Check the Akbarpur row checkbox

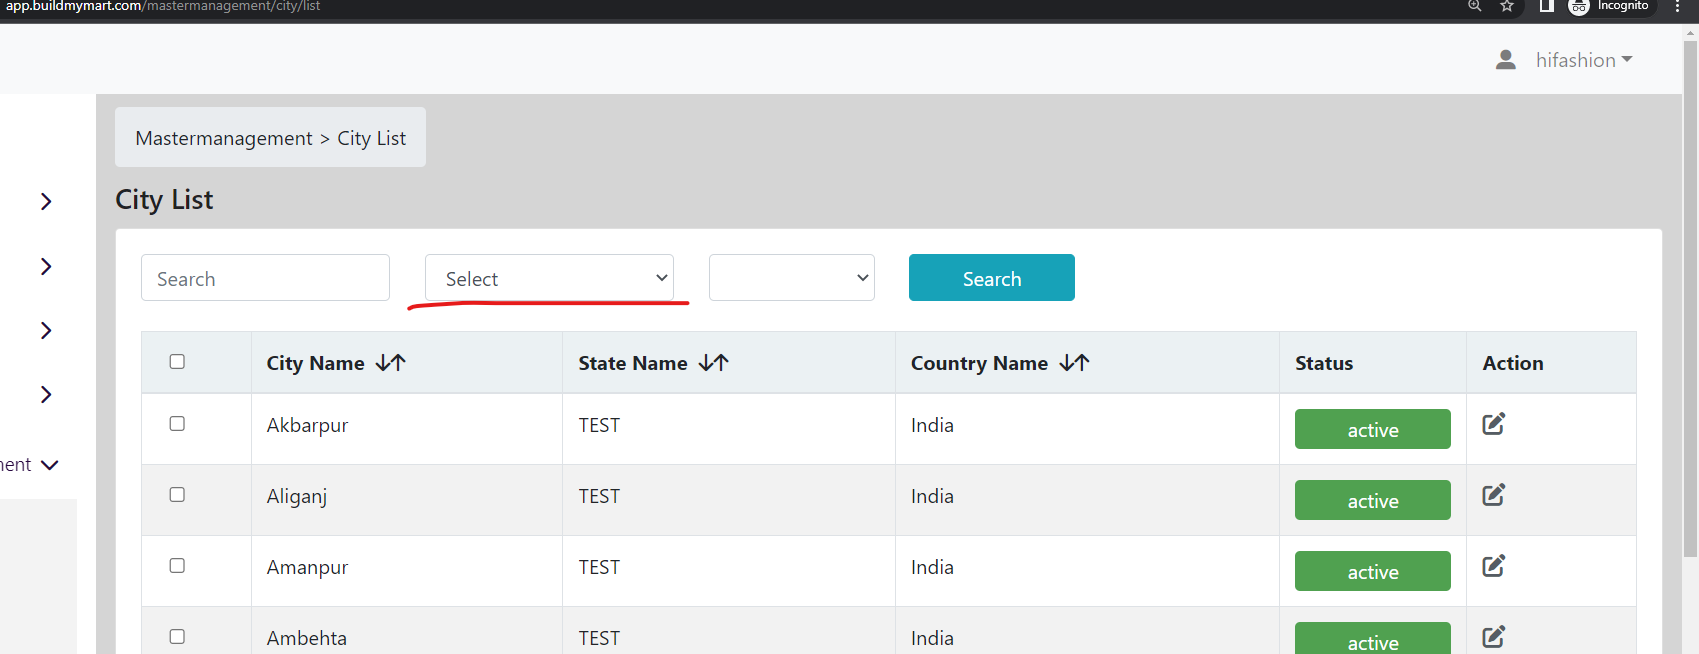click(177, 423)
